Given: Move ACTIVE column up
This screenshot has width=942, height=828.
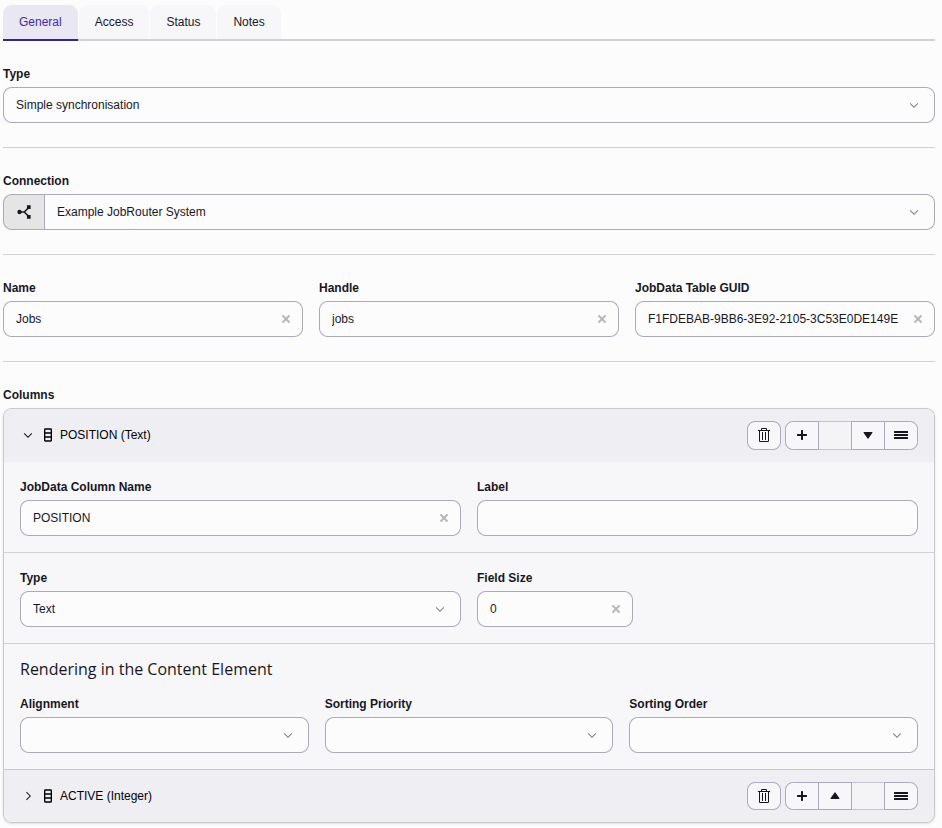Looking at the screenshot, I should coord(834,796).
